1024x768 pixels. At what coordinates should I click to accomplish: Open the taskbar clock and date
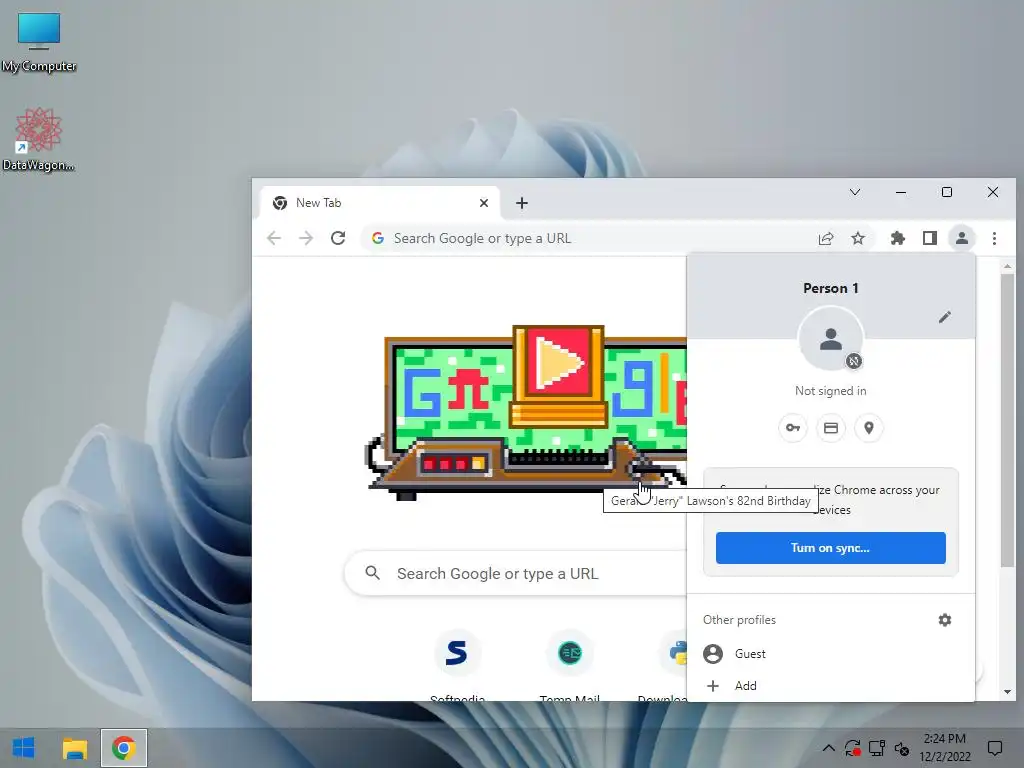945,748
